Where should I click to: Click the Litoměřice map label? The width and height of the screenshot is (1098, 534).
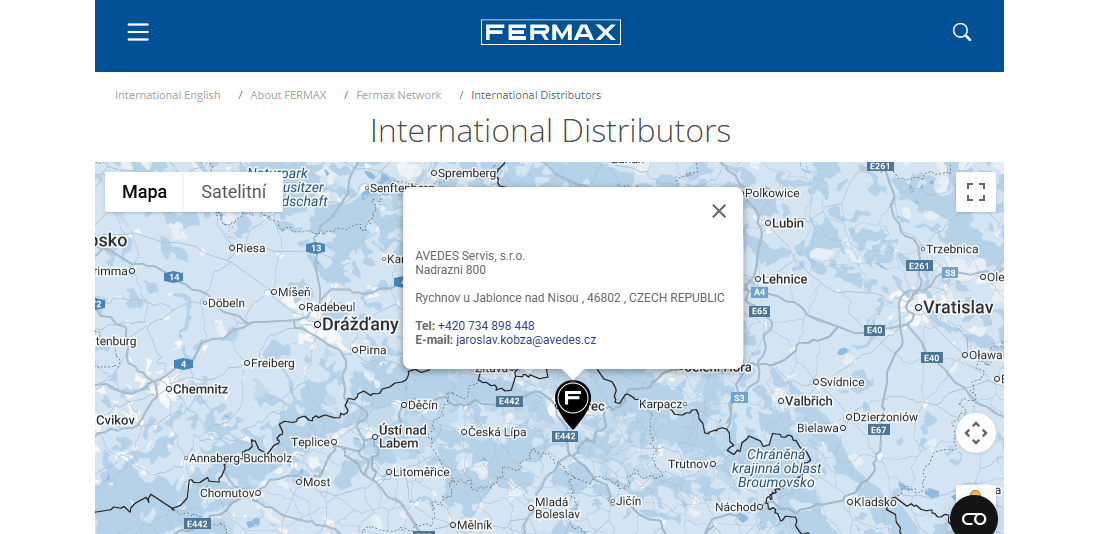421,472
